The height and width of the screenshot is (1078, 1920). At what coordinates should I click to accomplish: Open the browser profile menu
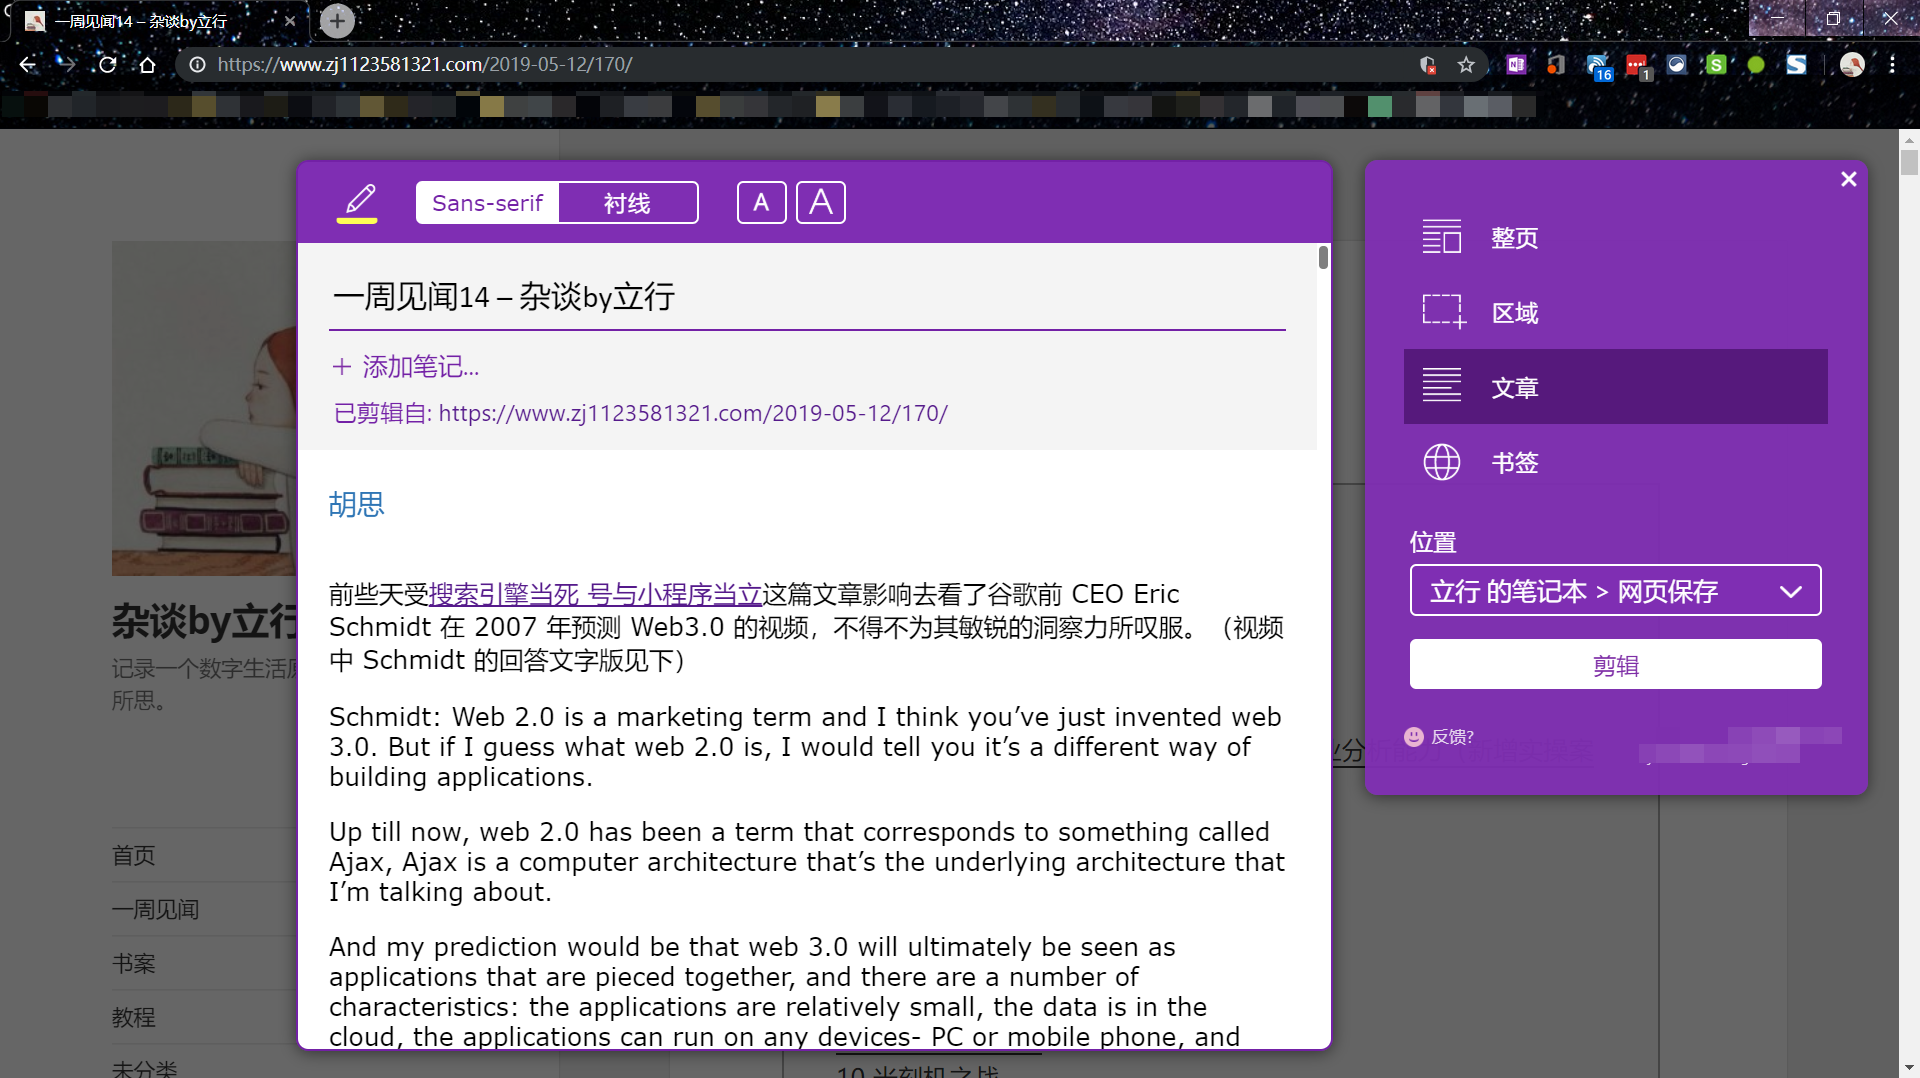click(x=1853, y=64)
